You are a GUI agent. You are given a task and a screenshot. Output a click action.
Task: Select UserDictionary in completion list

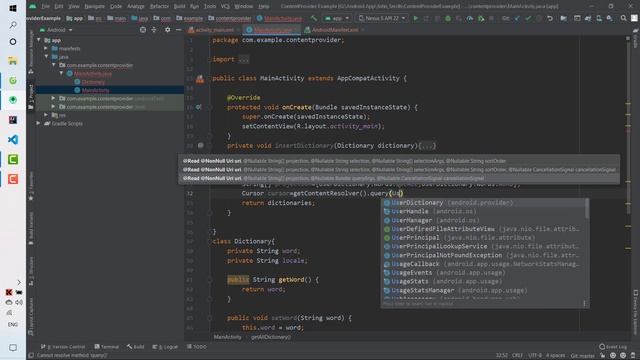click(x=483, y=203)
